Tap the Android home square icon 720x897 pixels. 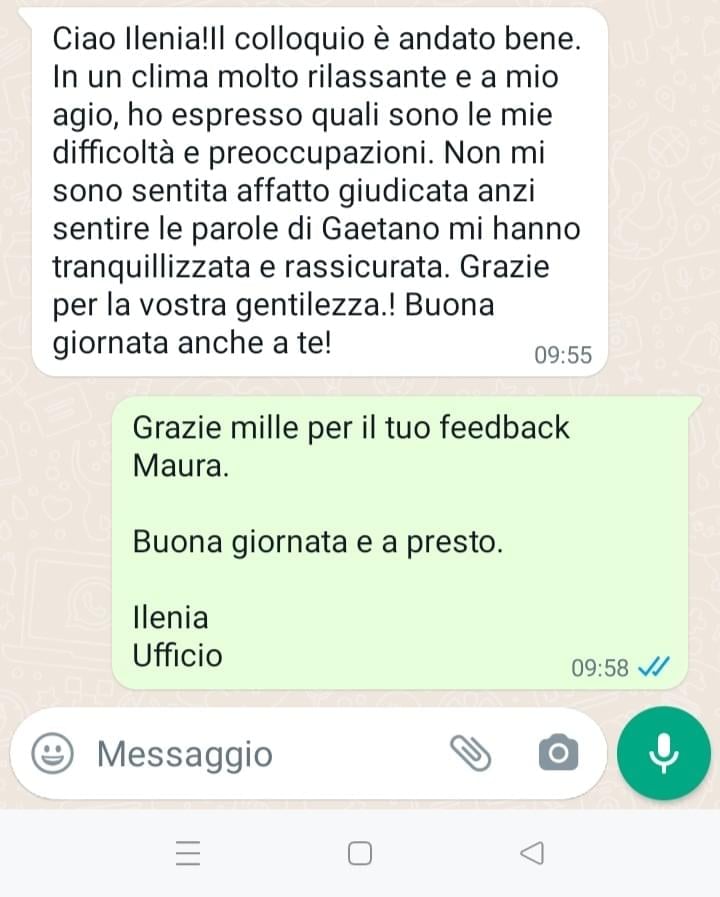point(360,853)
